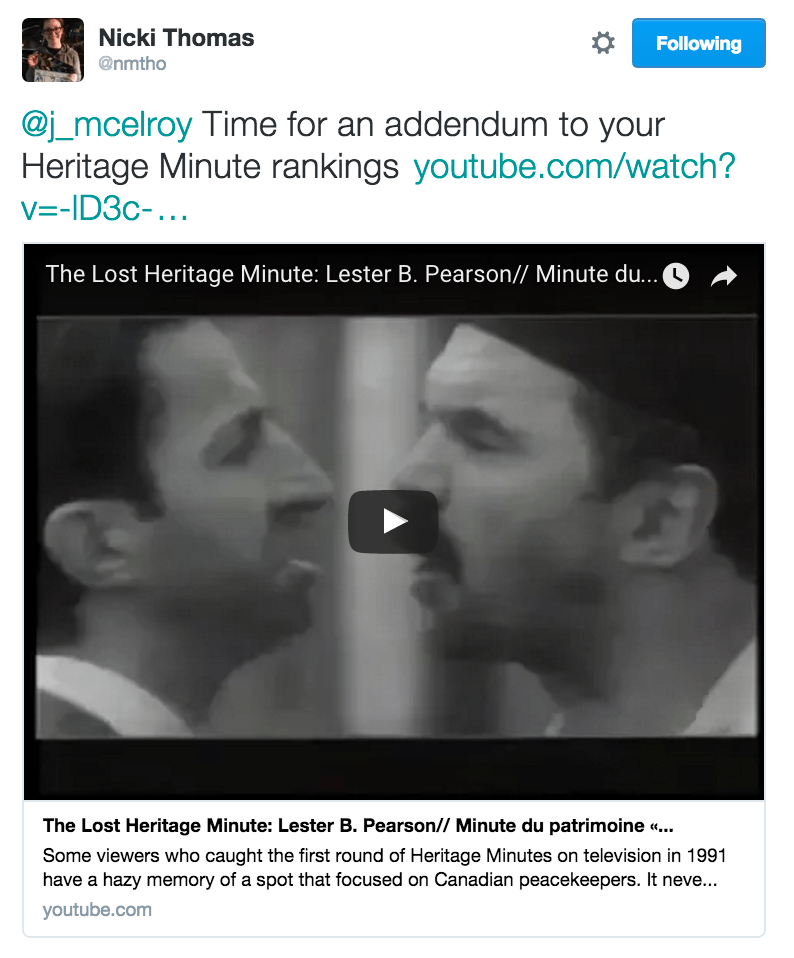Open the card title below the video
This screenshot has width=794, height=958.
pos(358,825)
